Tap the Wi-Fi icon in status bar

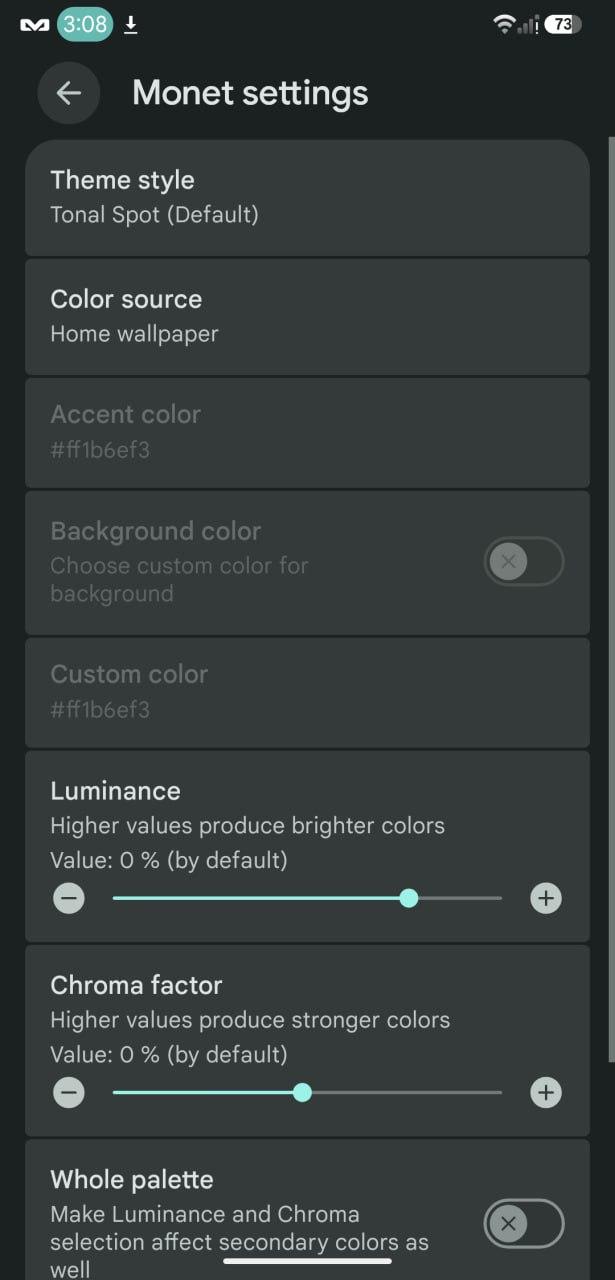(504, 25)
